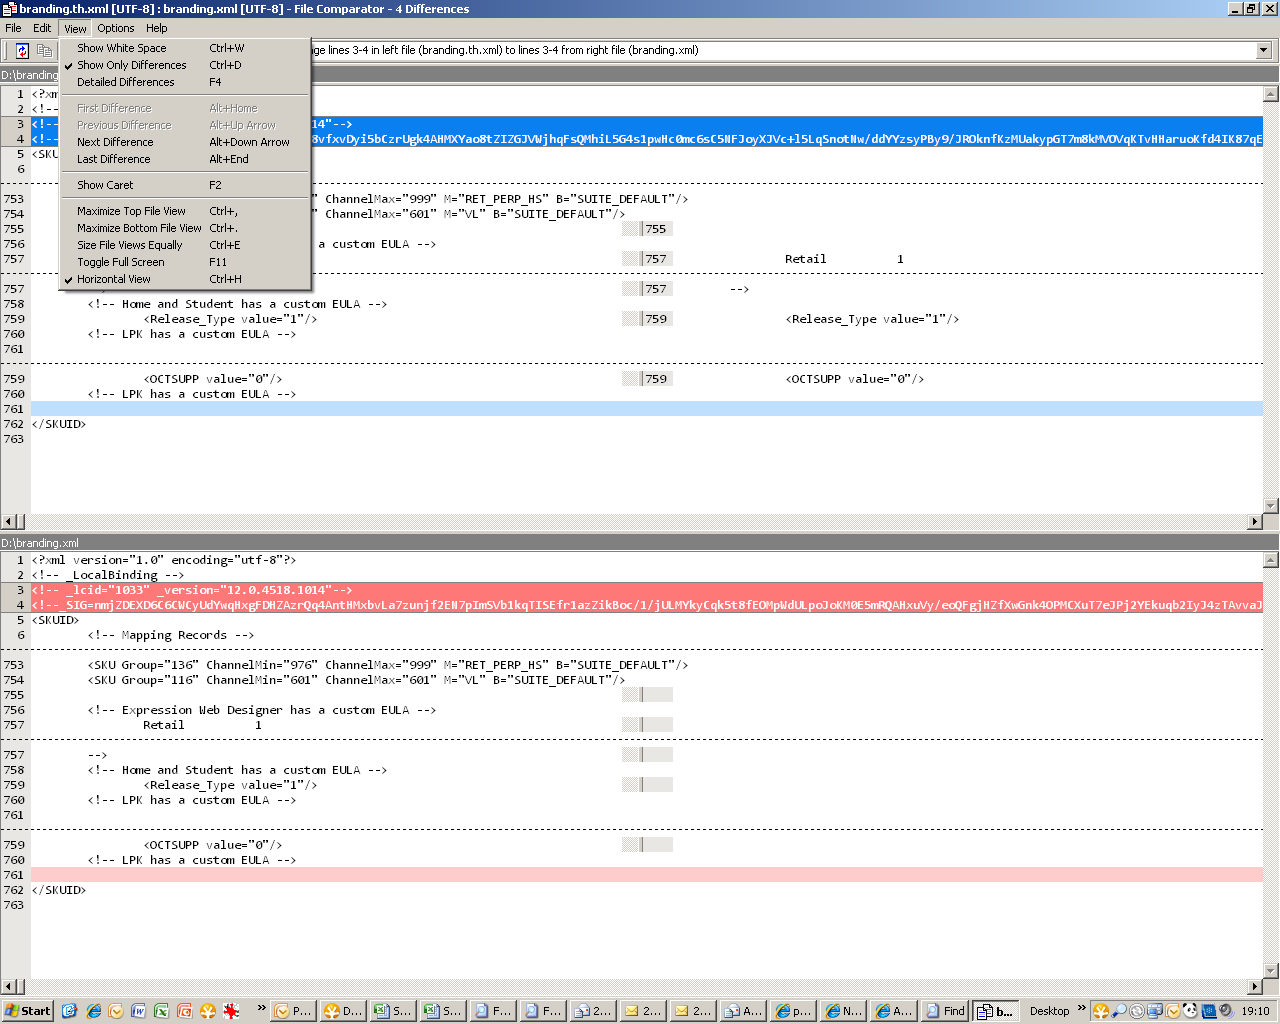Select Maximize Bottom File View

(185, 228)
